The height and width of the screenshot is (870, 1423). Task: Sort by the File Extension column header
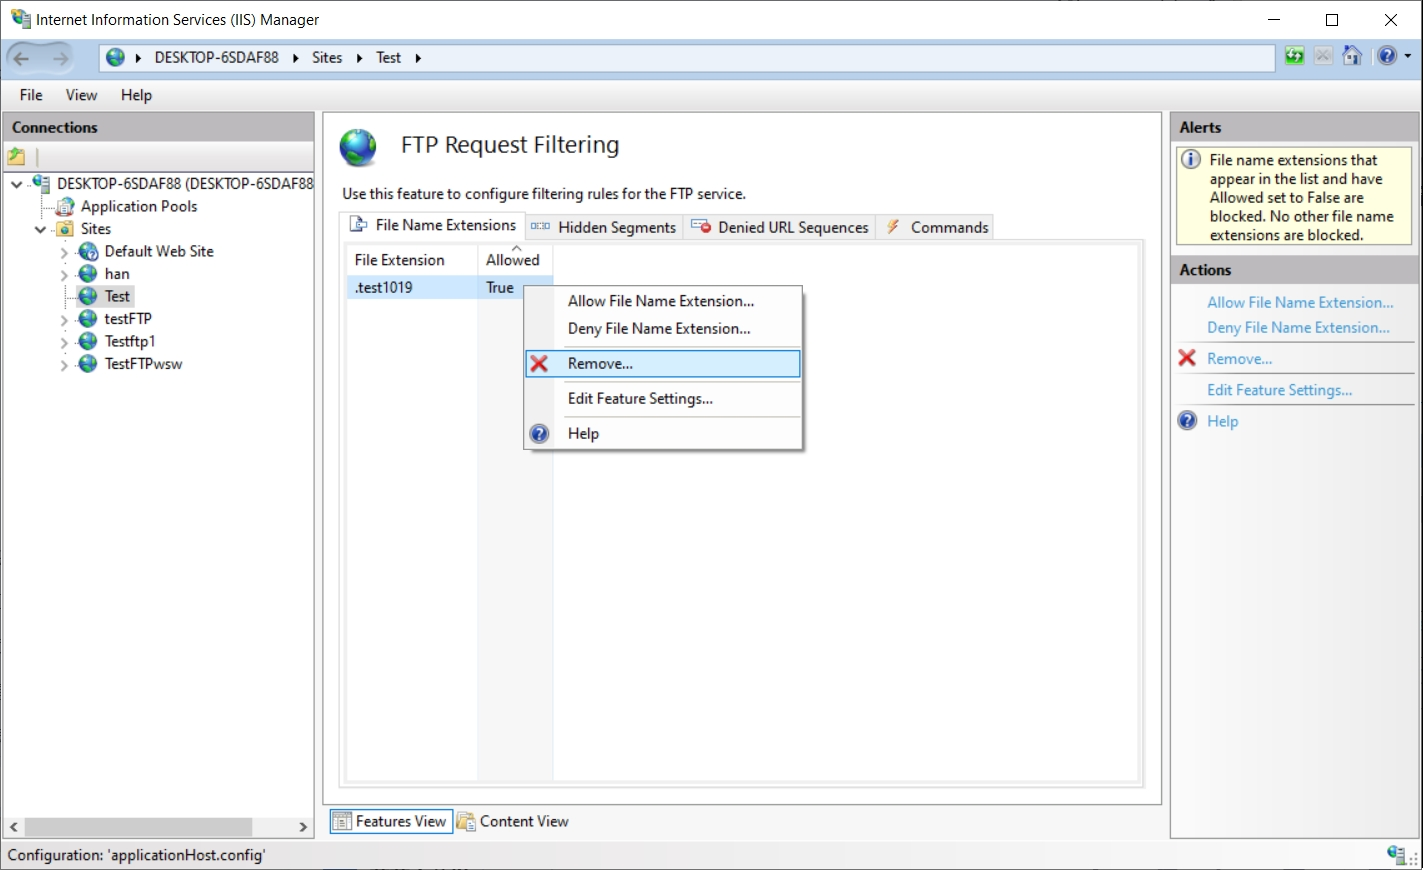(412, 260)
